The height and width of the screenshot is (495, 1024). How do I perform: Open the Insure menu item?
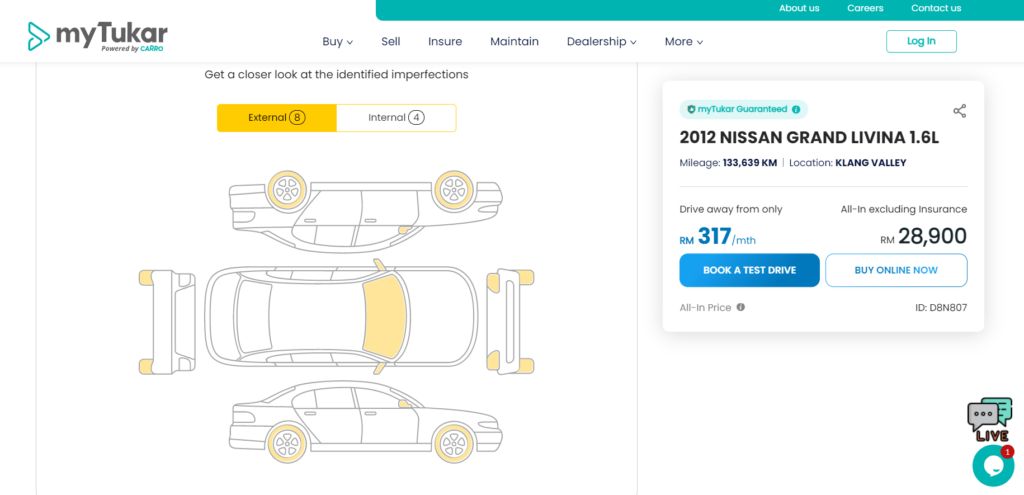click(445, 41)
